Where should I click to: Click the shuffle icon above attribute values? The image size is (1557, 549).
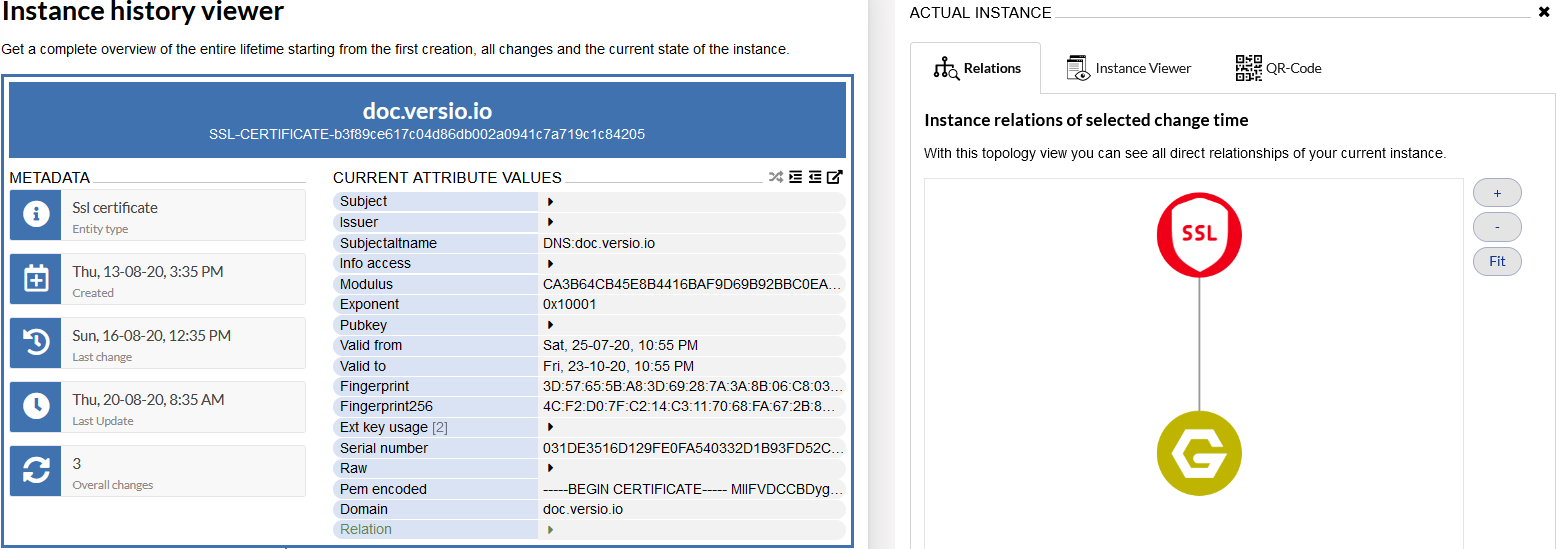(x=775, y=177)
